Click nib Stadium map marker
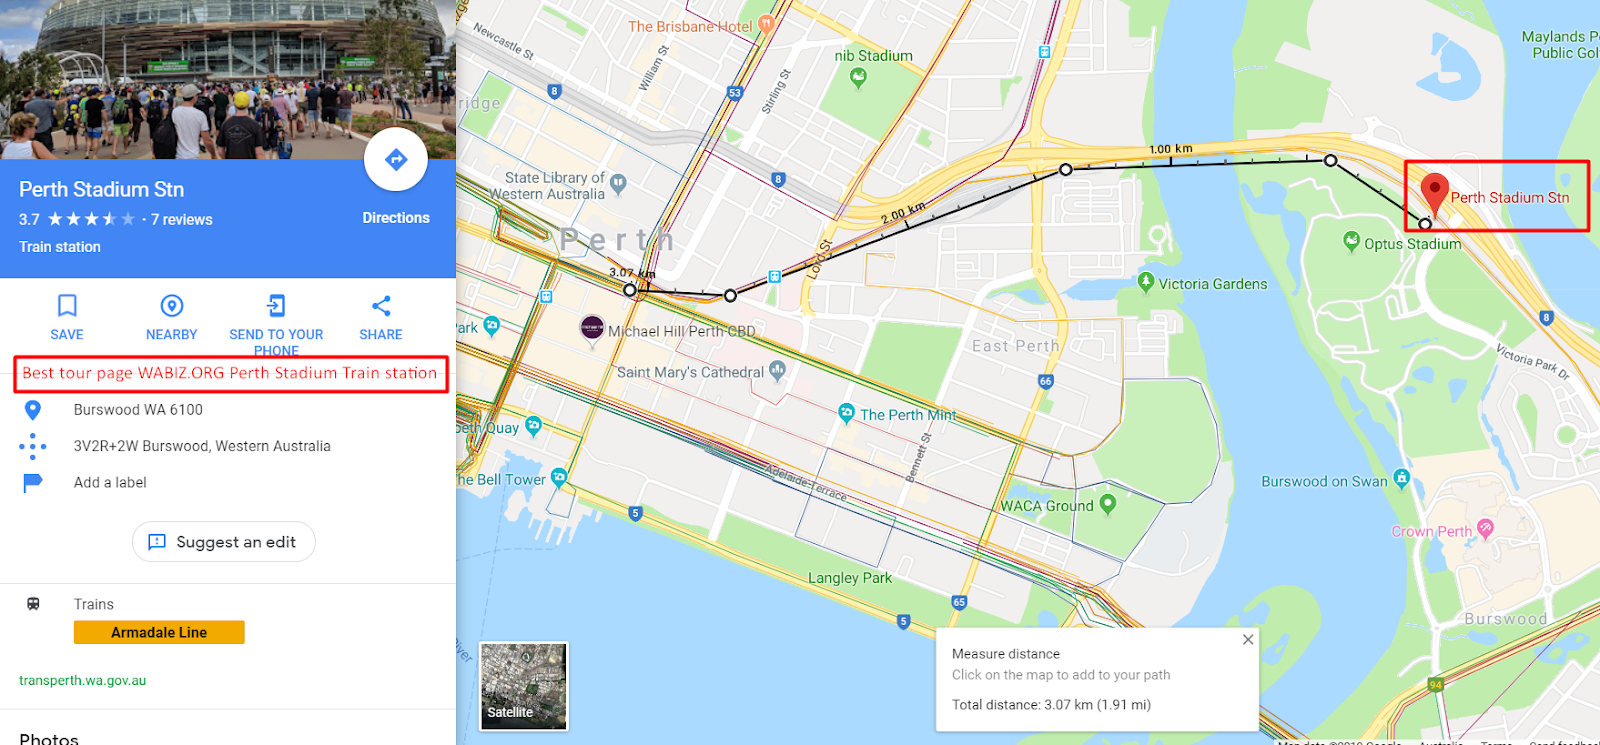This screenshot has height=745, width=1600. tap(858, 79)
